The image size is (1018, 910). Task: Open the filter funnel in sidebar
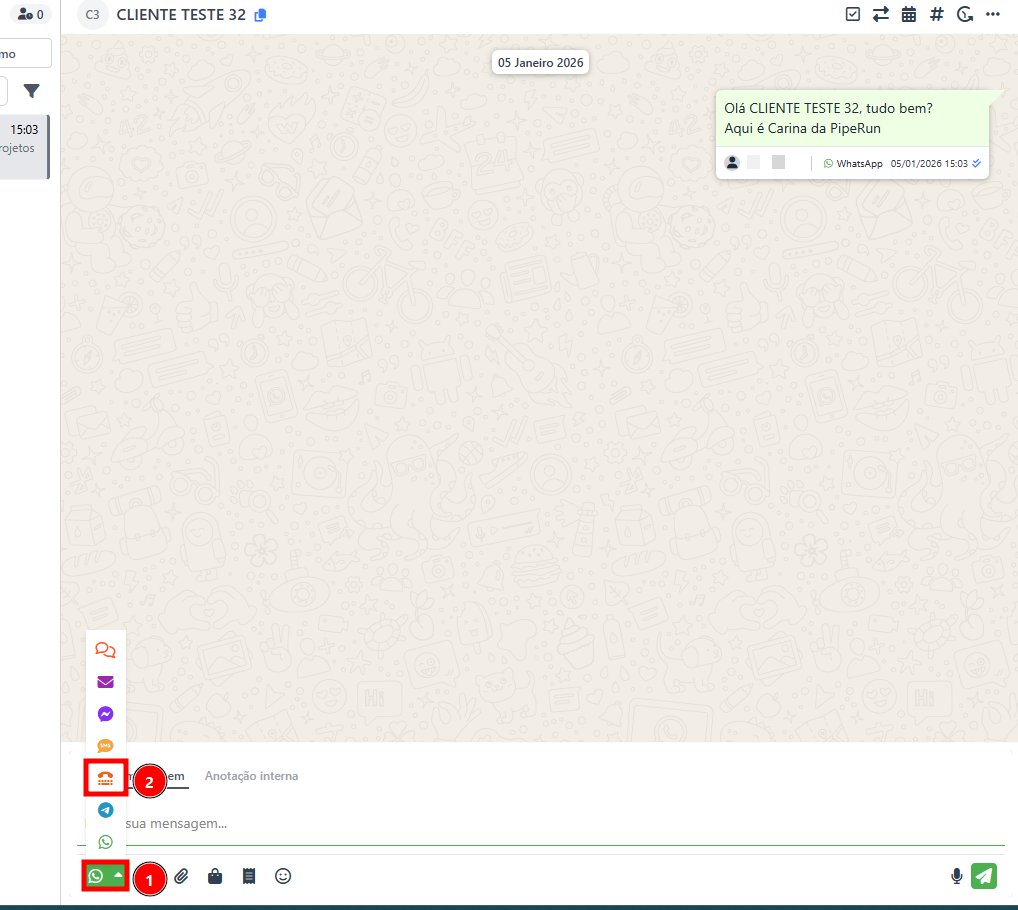point(32,92)
